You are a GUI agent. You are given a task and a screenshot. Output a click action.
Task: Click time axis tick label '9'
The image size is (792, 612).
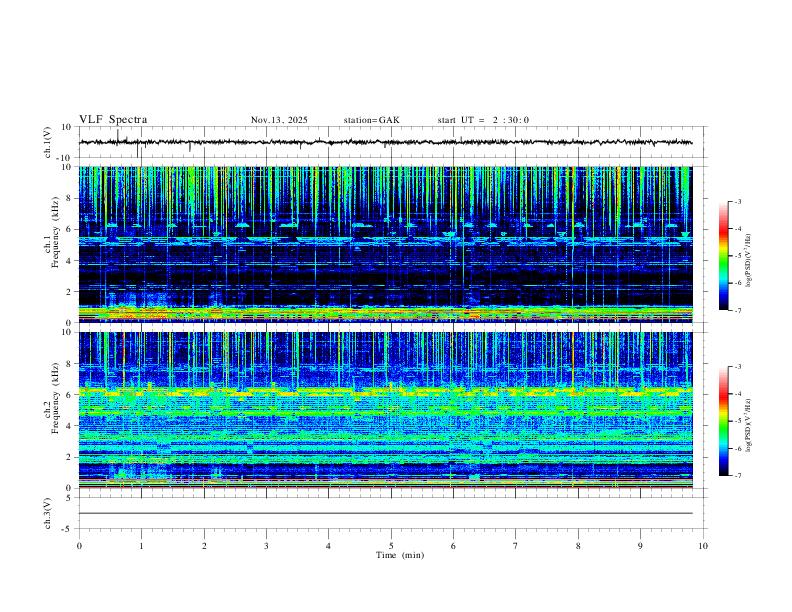click(640, 546)
